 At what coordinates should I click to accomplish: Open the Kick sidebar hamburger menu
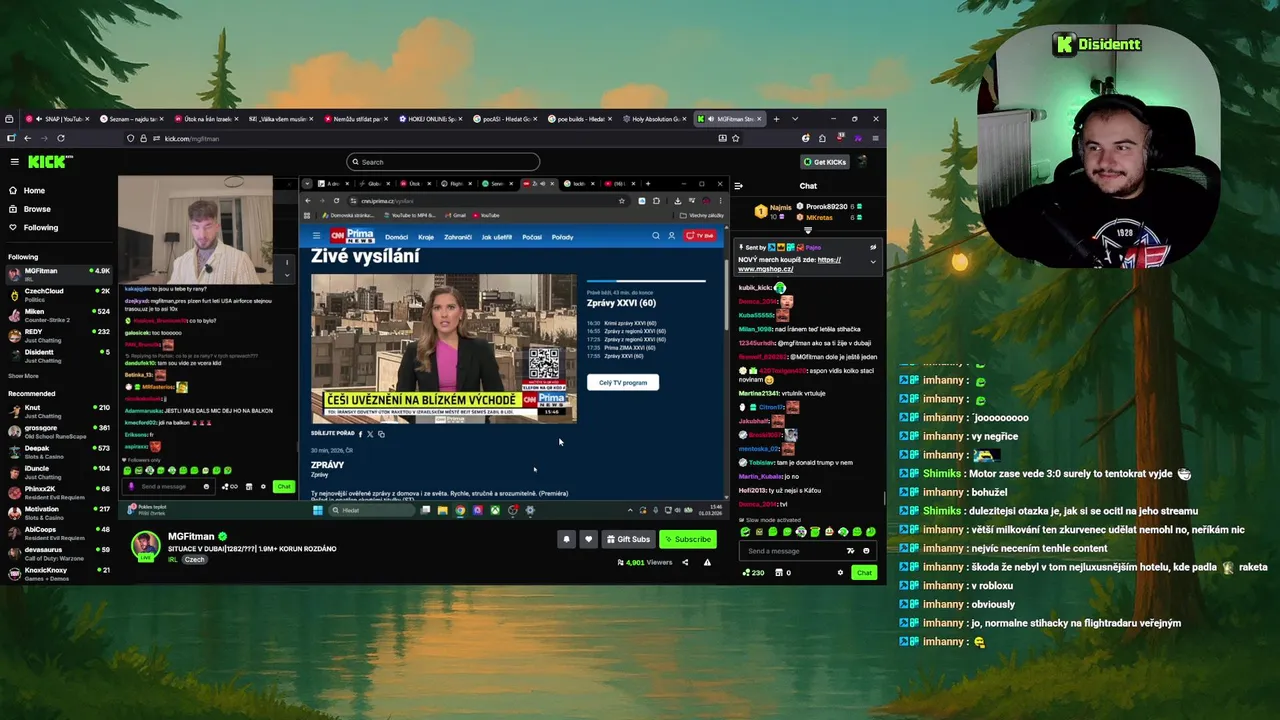(x=14, y=161)
